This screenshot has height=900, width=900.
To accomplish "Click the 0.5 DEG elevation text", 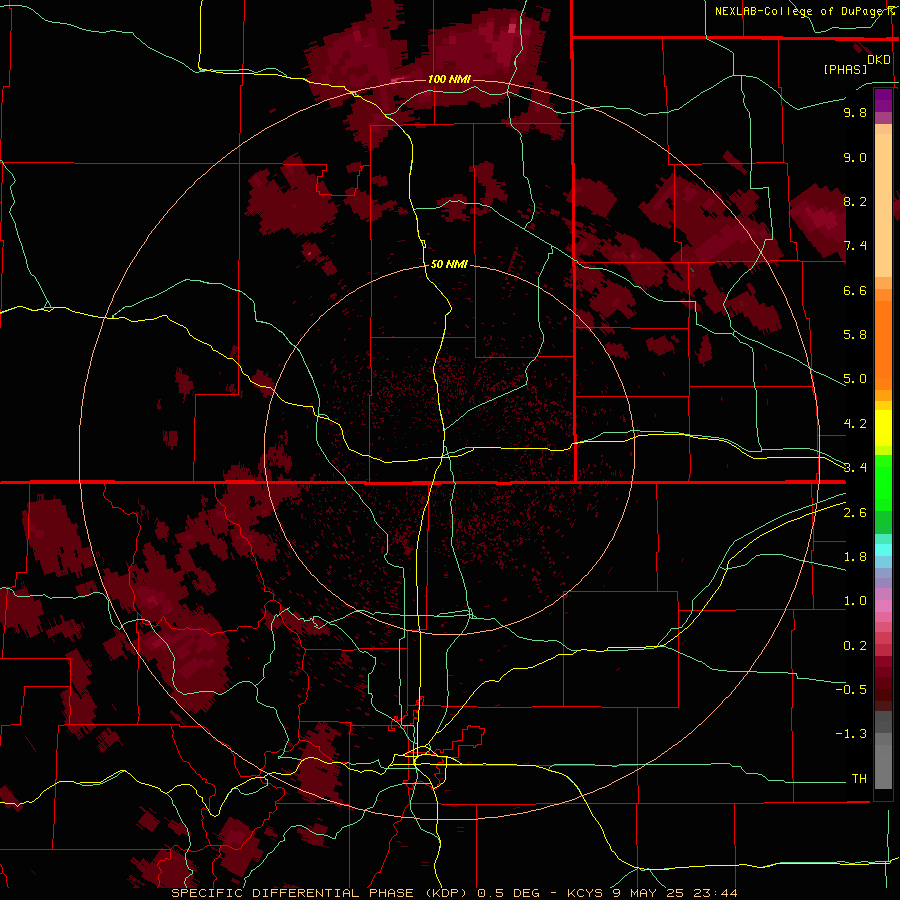I will (509, 893).
